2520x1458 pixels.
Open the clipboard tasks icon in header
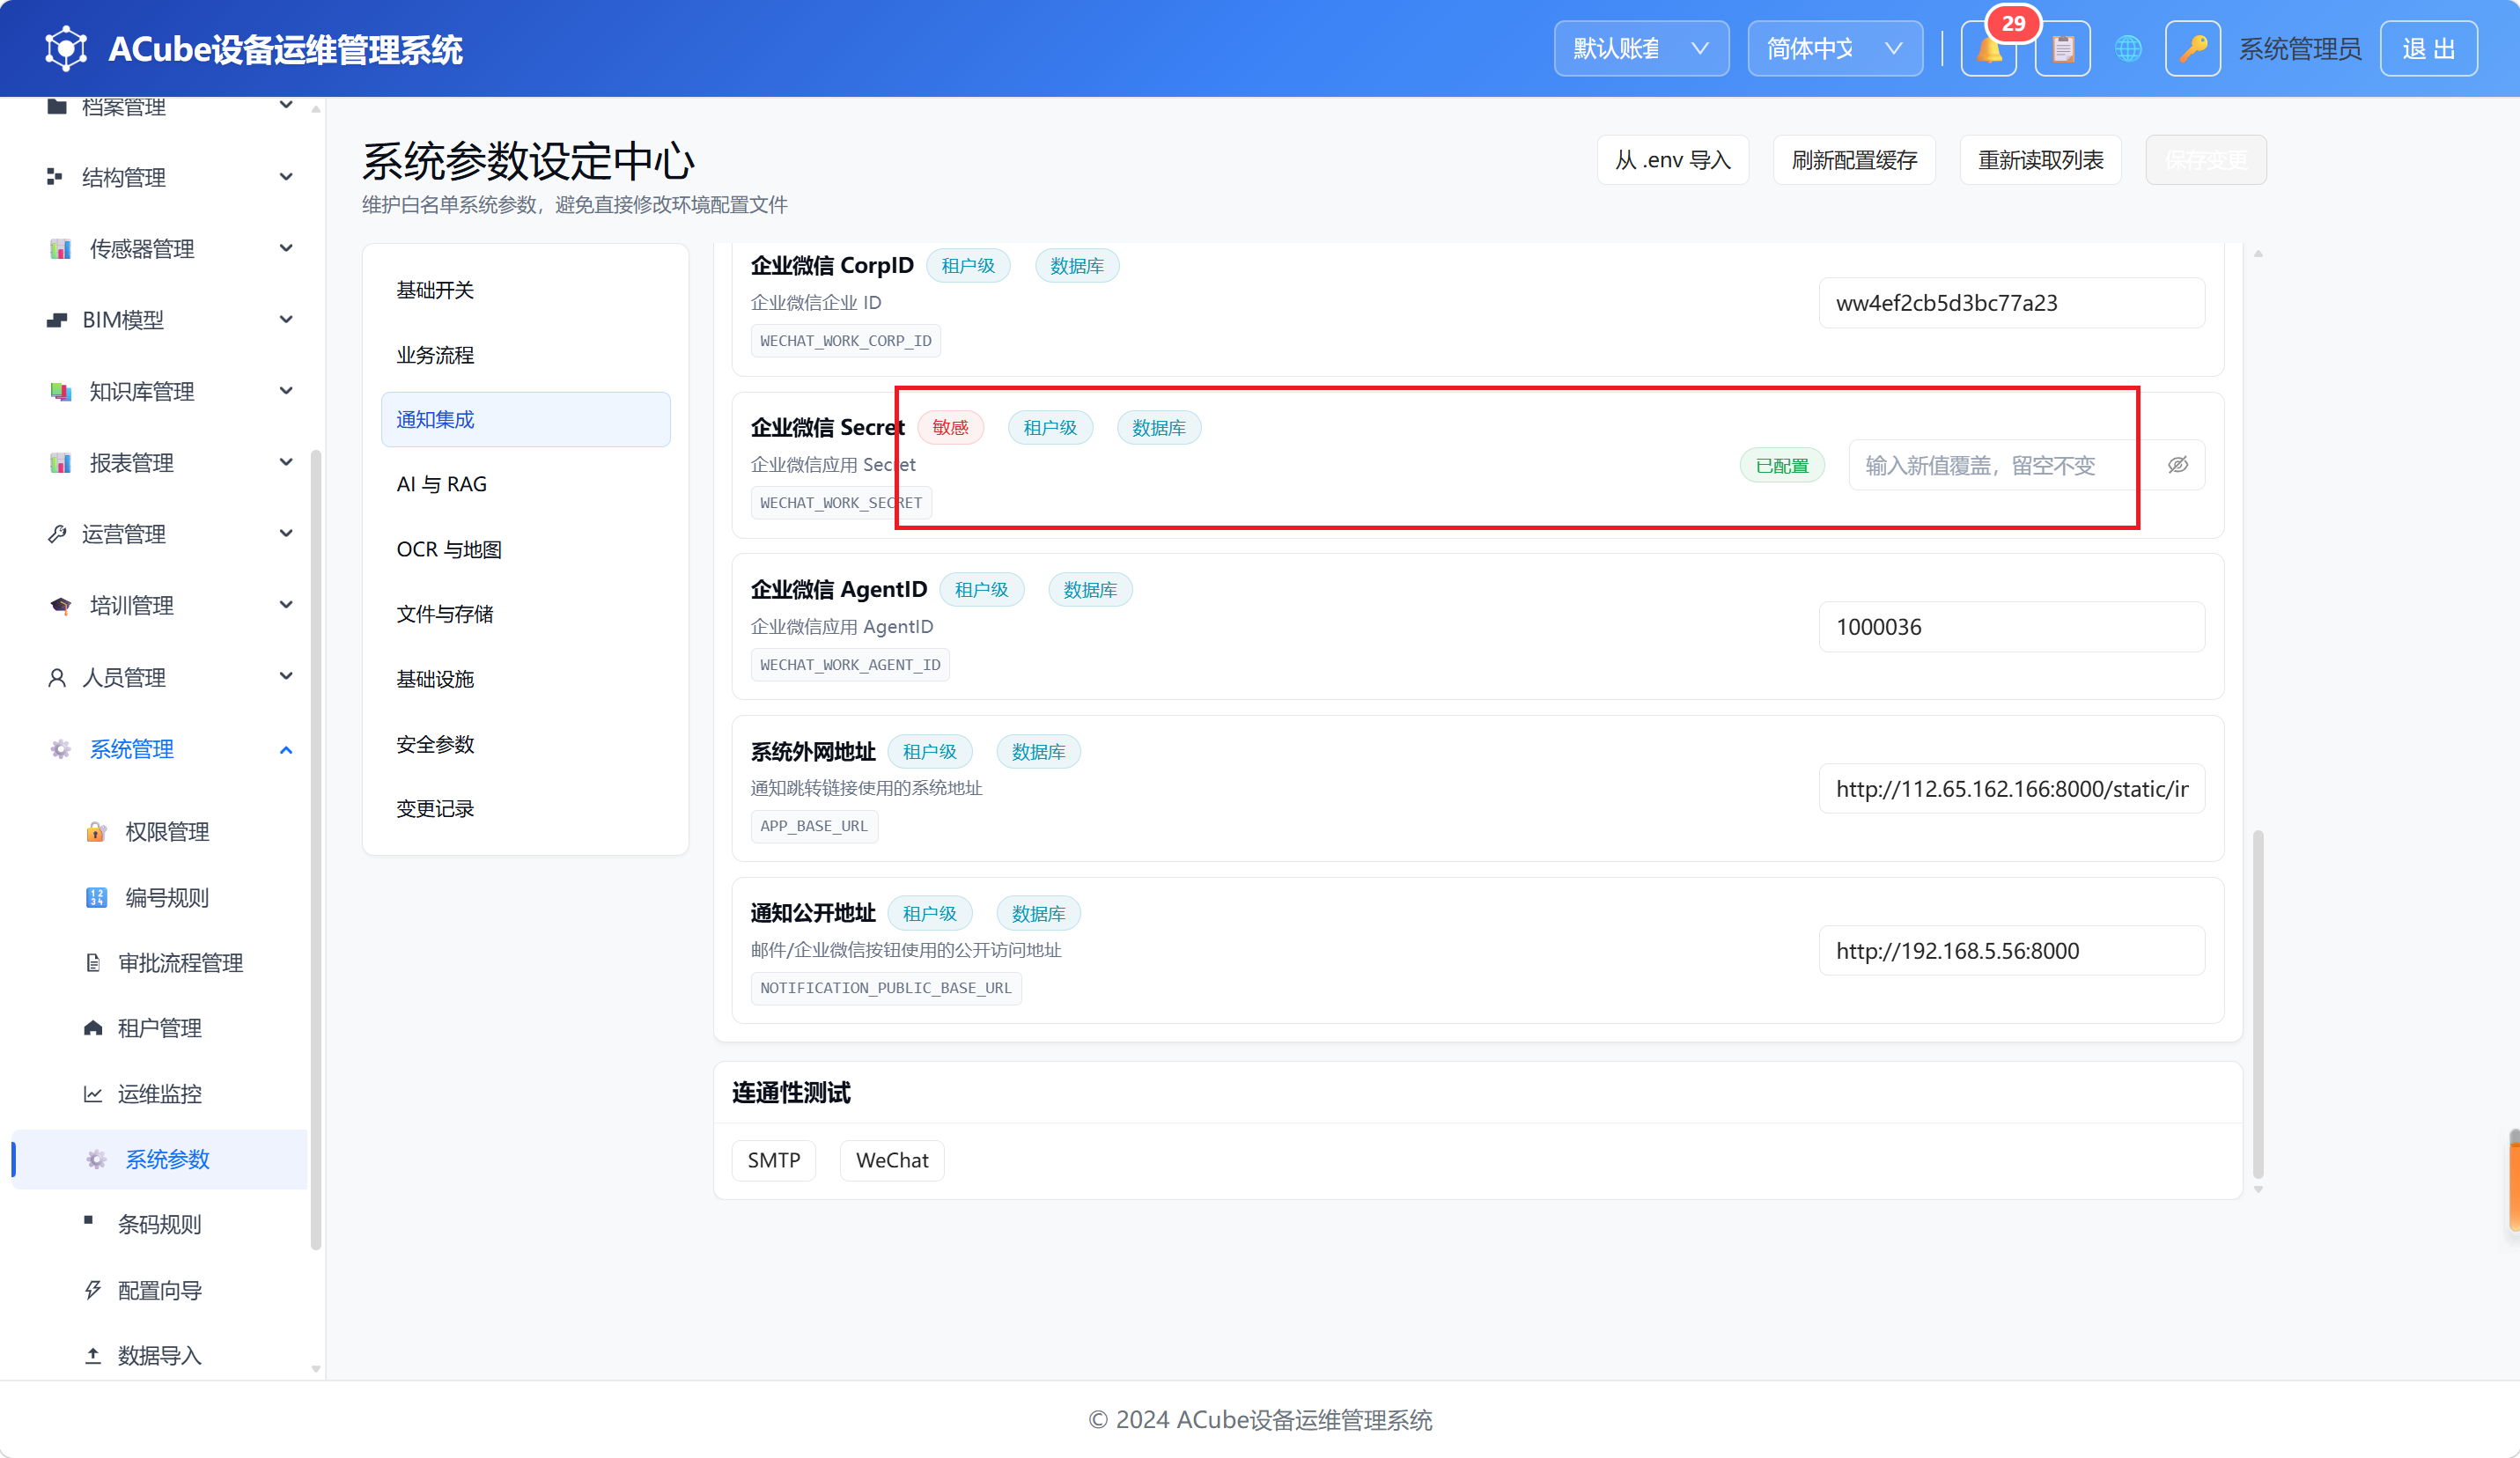[2062, 48]
